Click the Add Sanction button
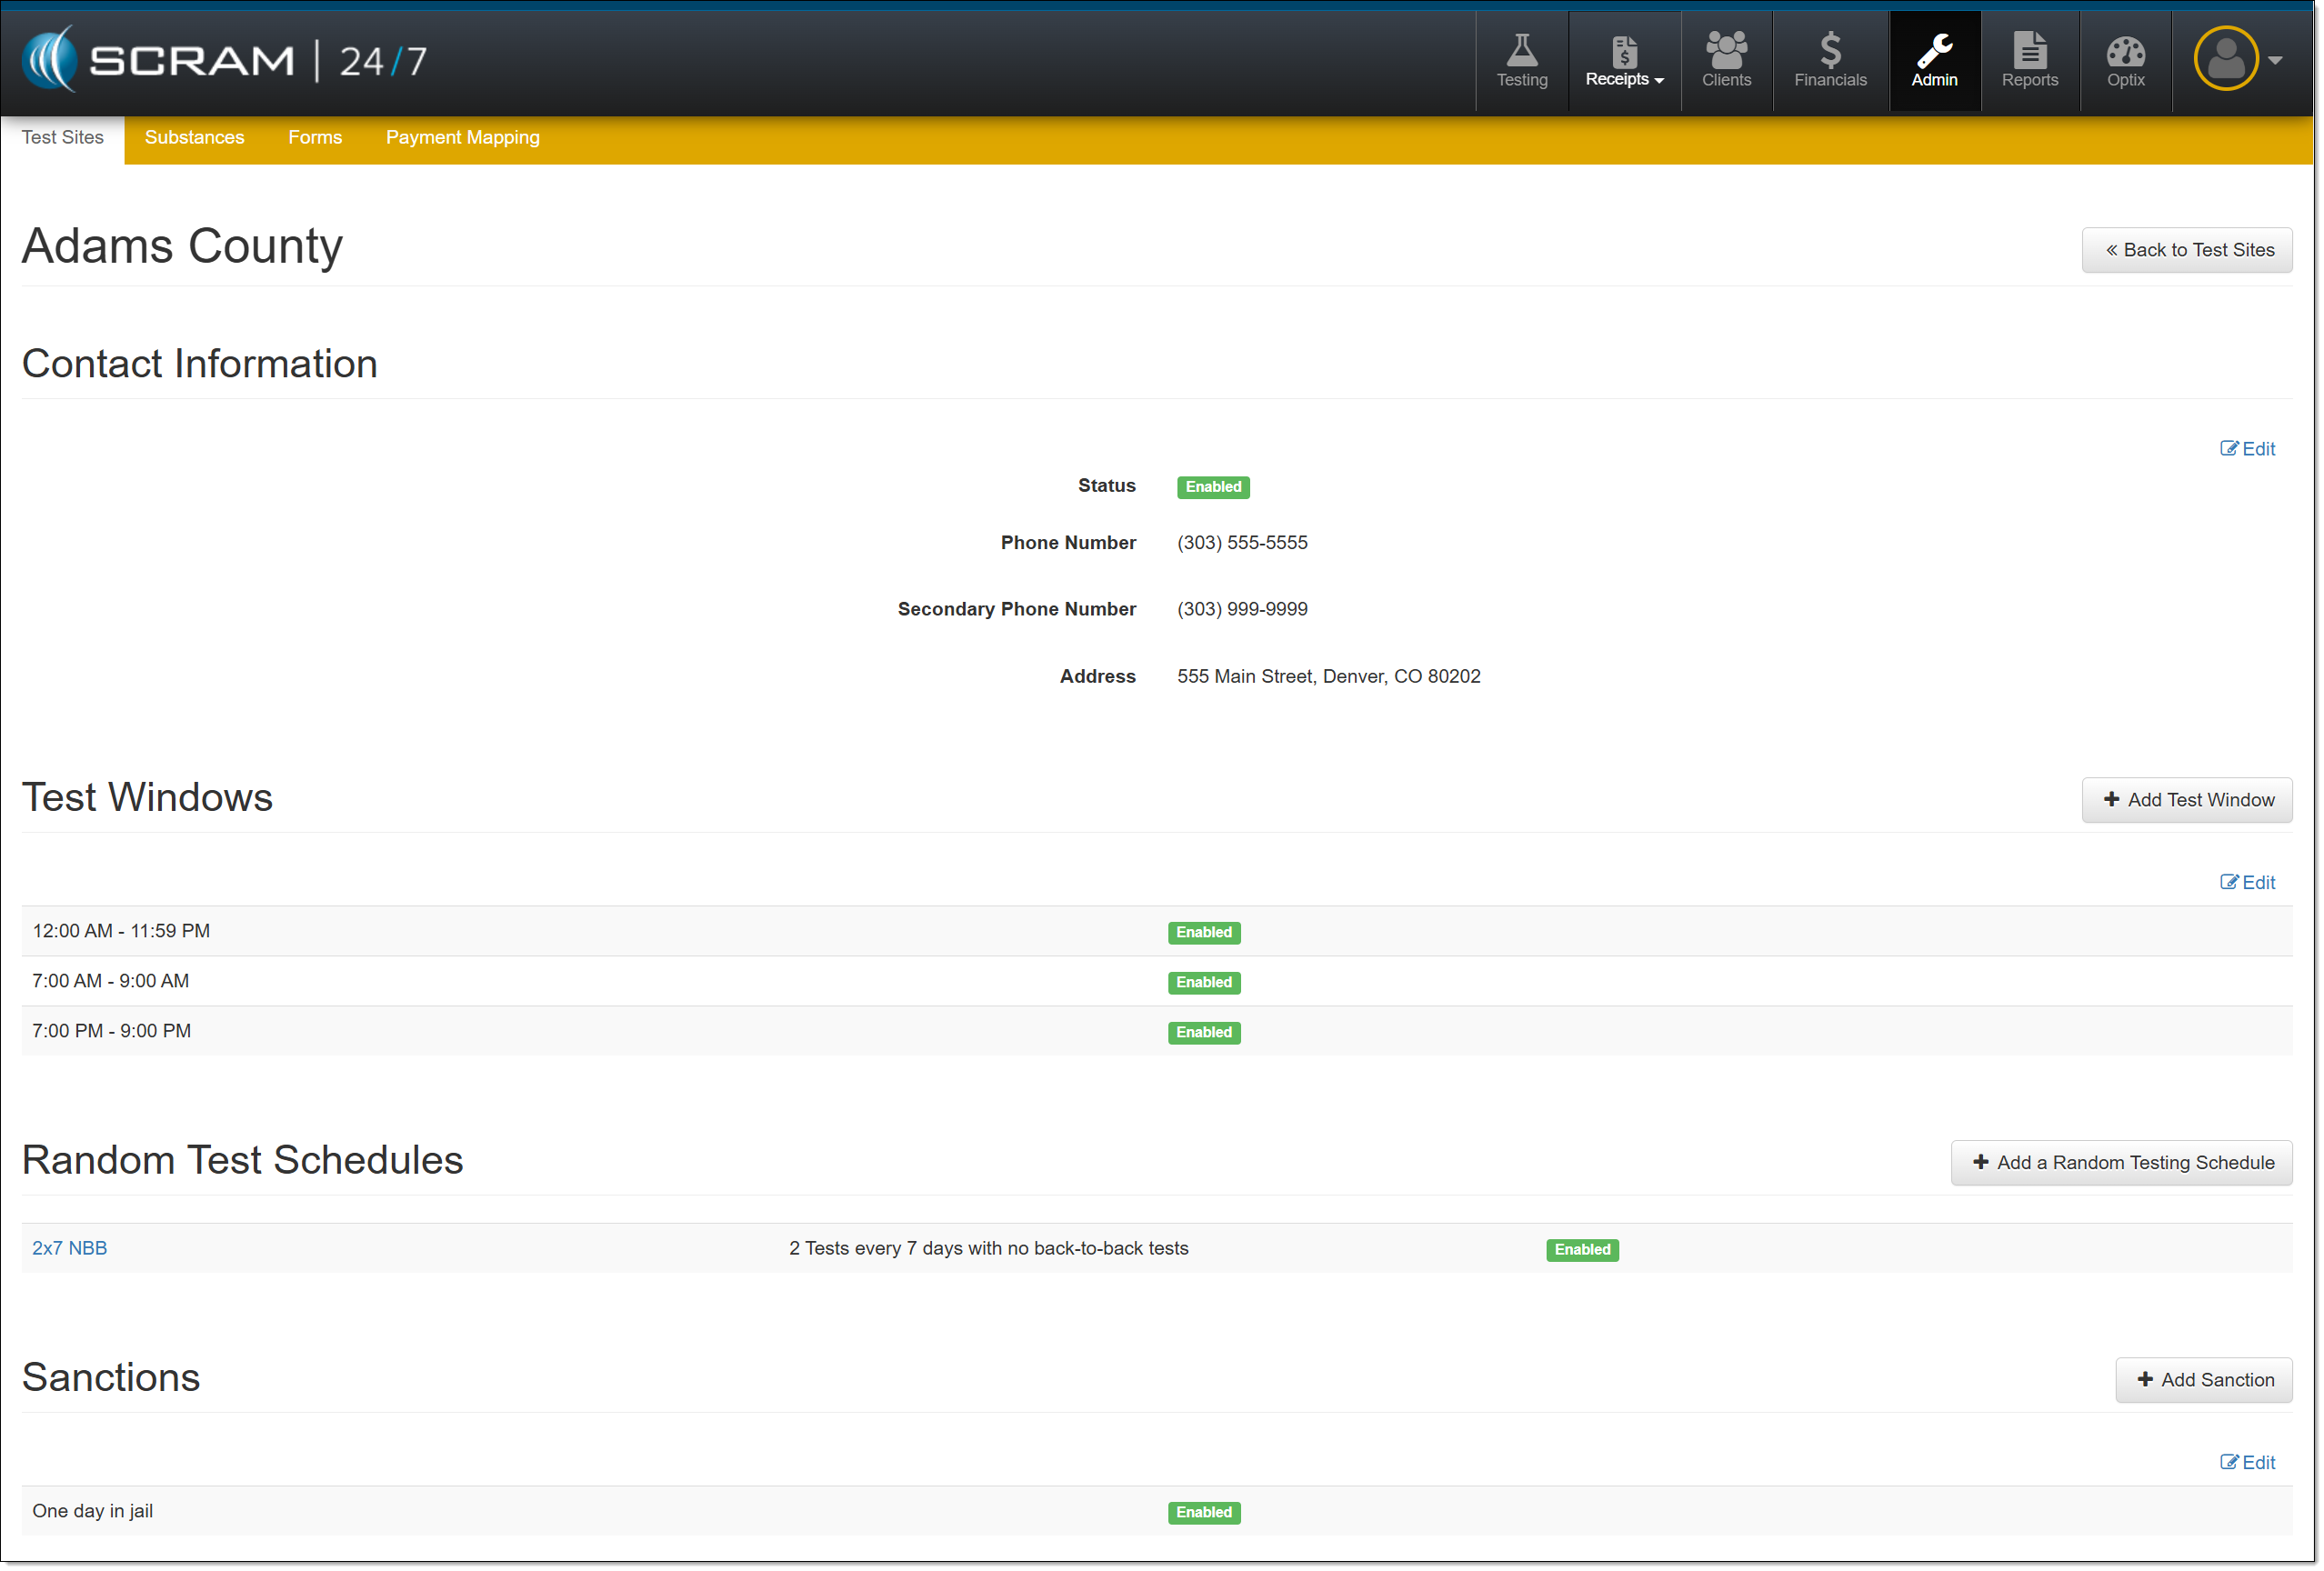The width and height of the screenshot is (2324, 1571). click(2203, 1380)
